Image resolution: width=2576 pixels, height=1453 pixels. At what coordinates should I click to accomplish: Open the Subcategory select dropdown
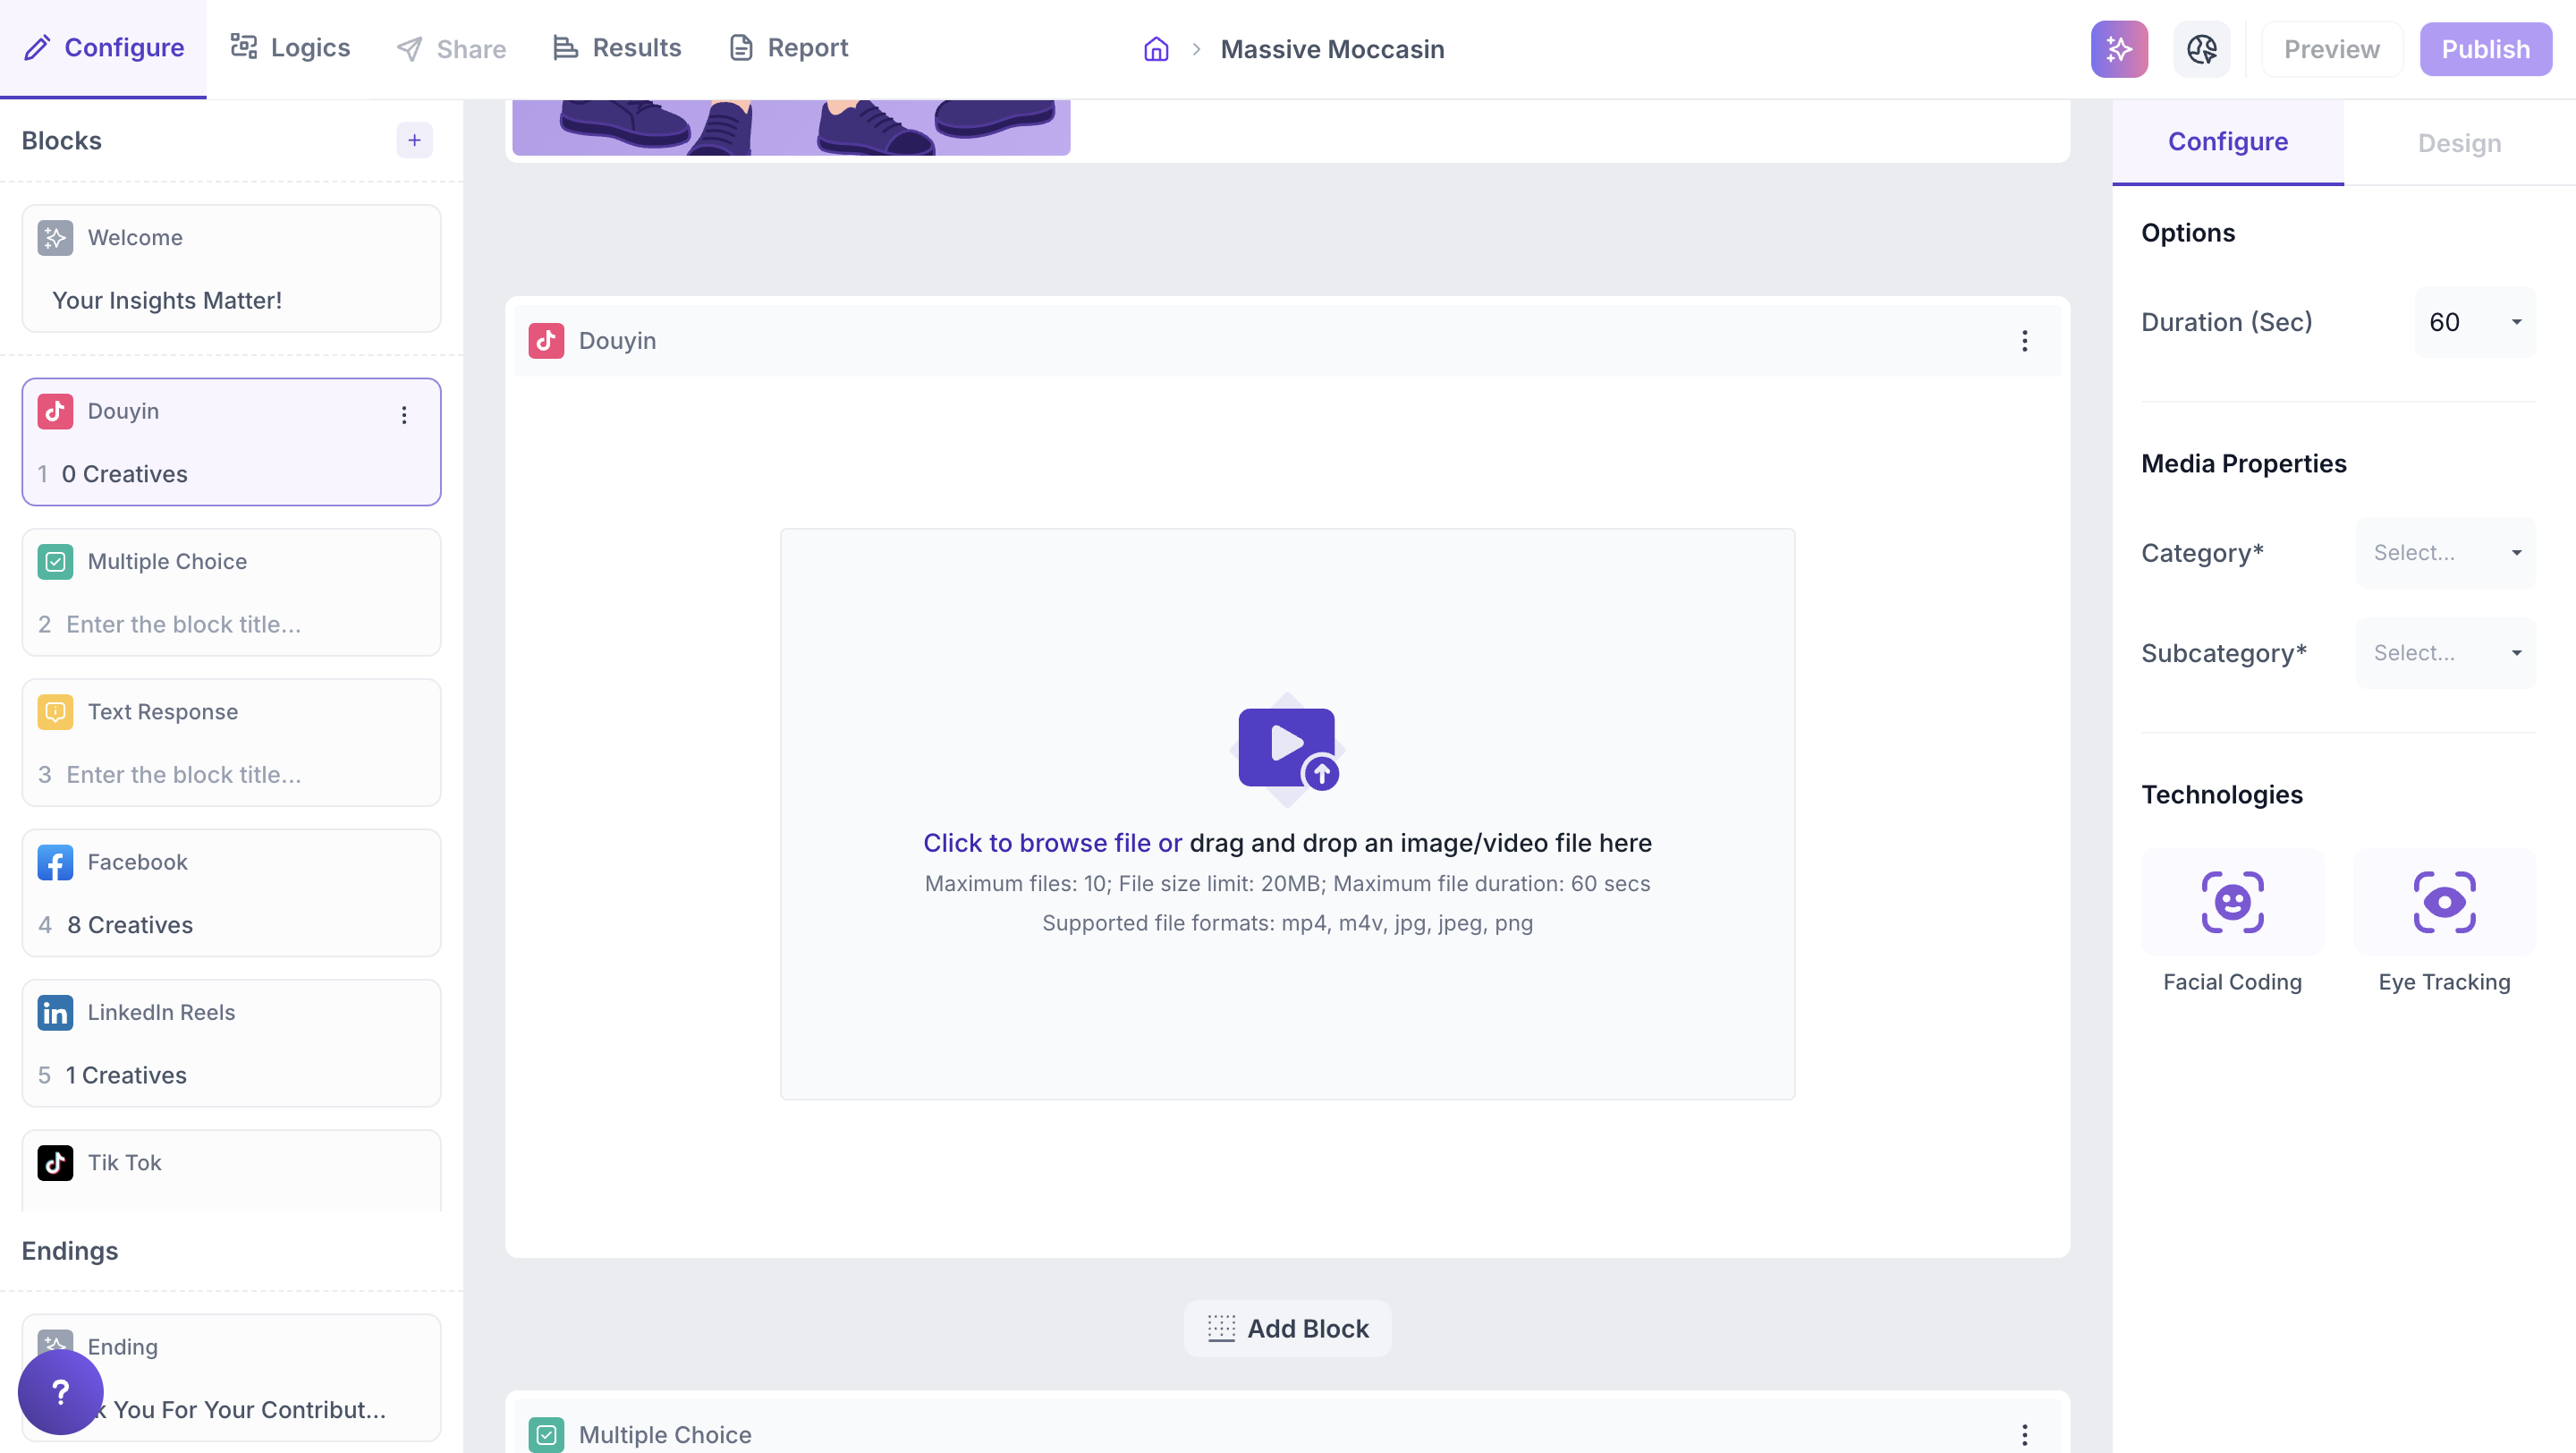point(2445,653)
